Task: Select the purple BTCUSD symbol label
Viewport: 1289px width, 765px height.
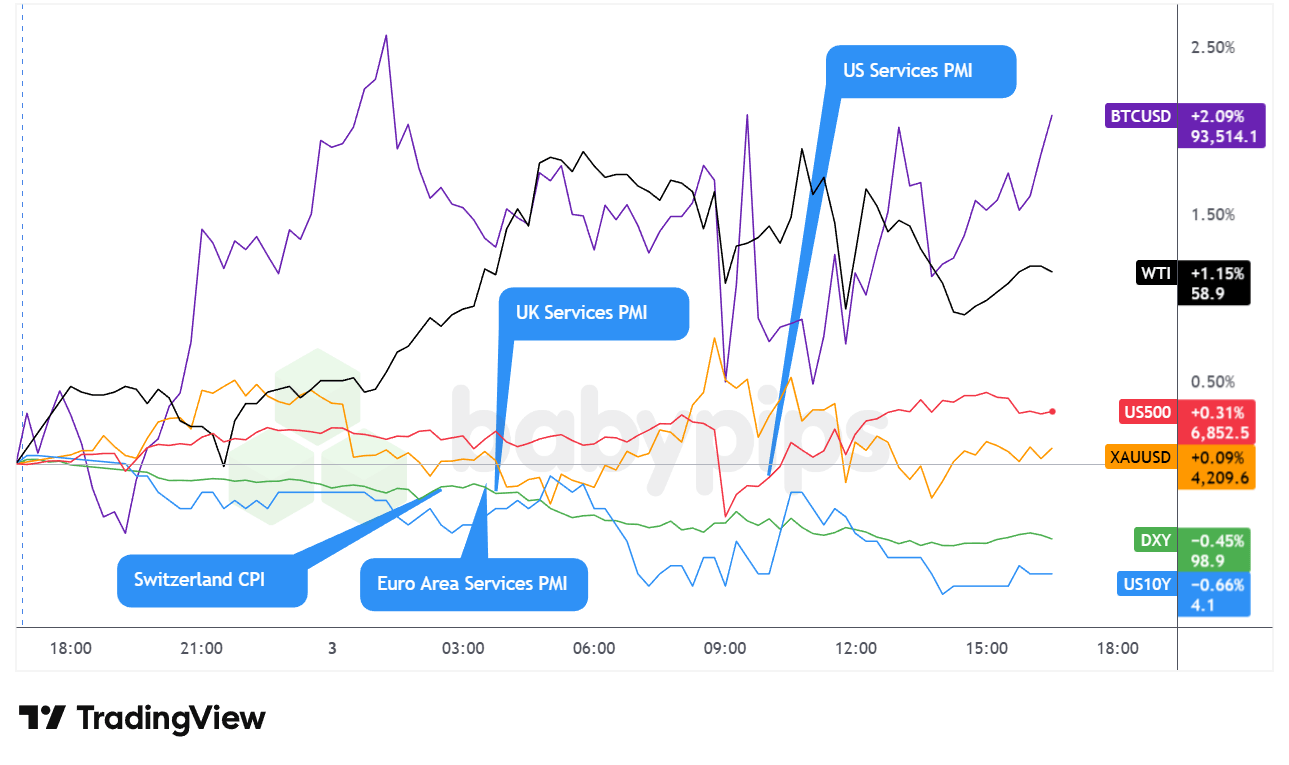Action: (x=1139, y=116)
